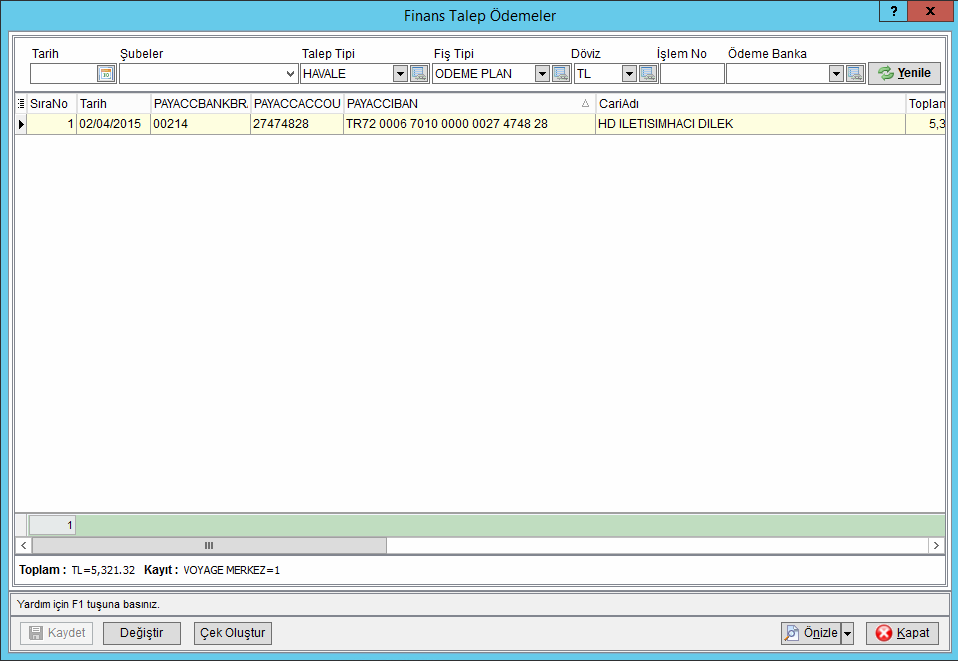Screen dimensions: 958x661
Task: Click the horizontal scrollbar thumb
Action: pyautogui.click(x=209, y=546)
